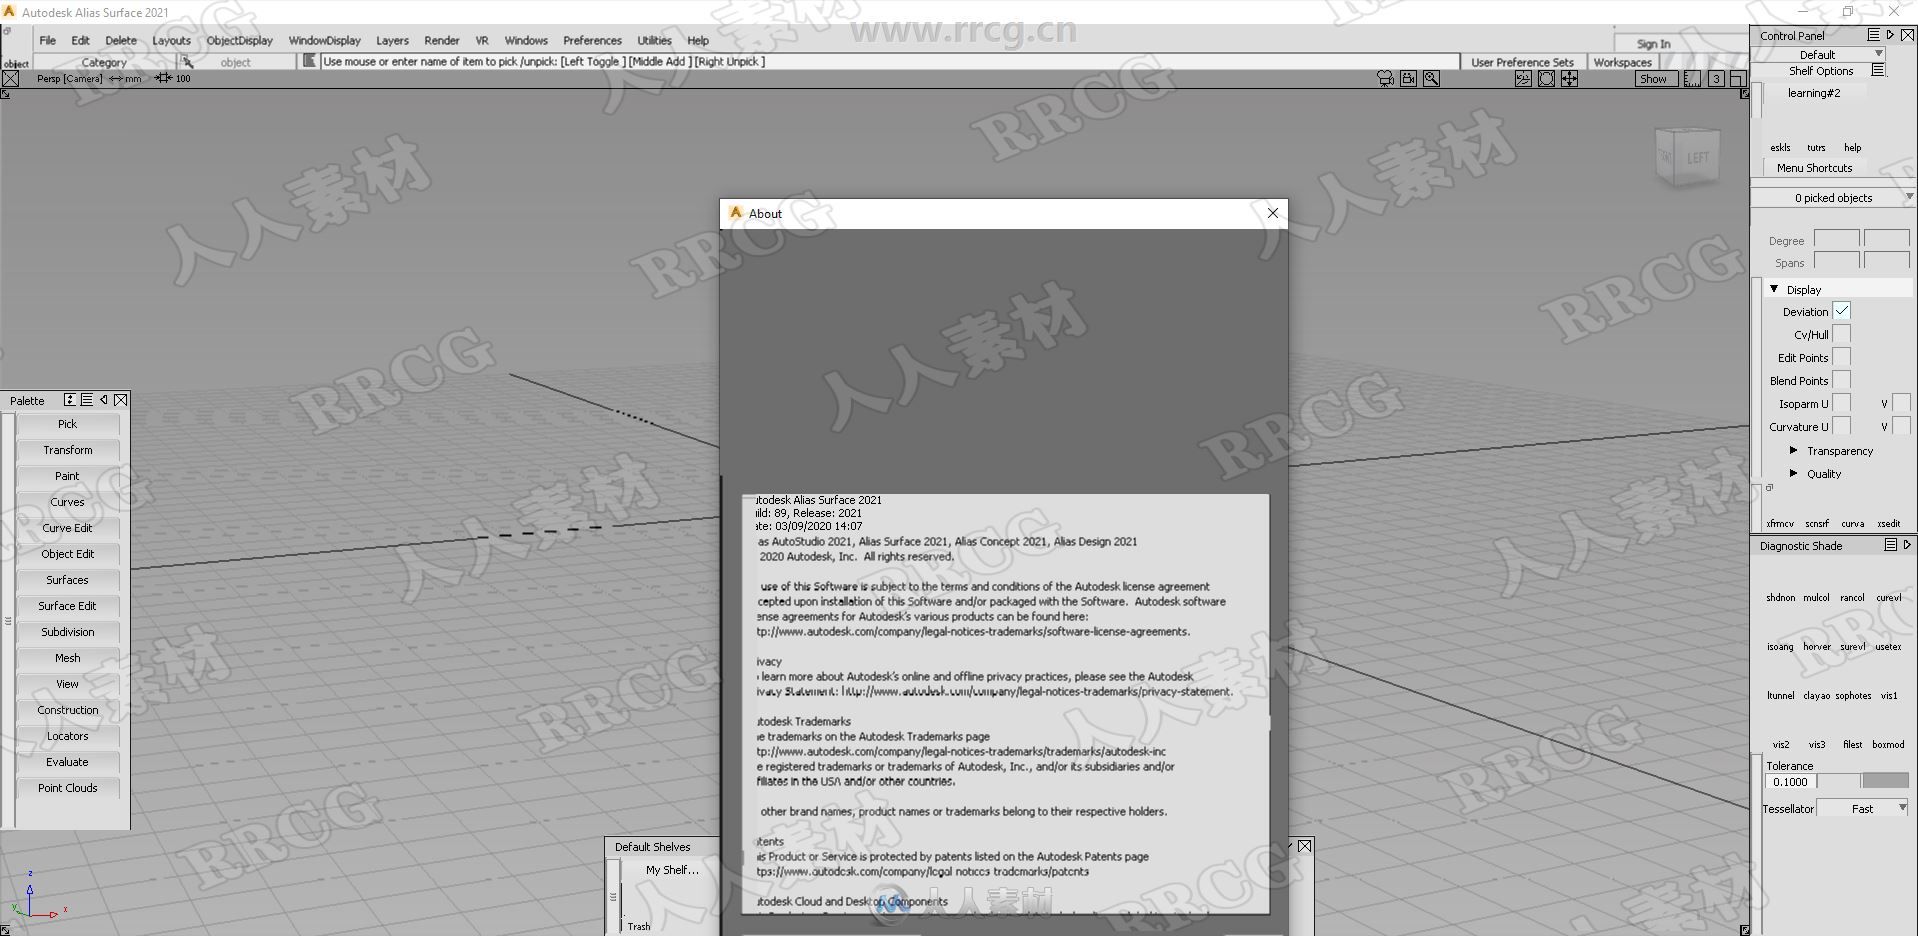Click the camera look-at icon in viewport bar
The height and width of the screenshot is (936, 1918).
(x=1385, y=79)
